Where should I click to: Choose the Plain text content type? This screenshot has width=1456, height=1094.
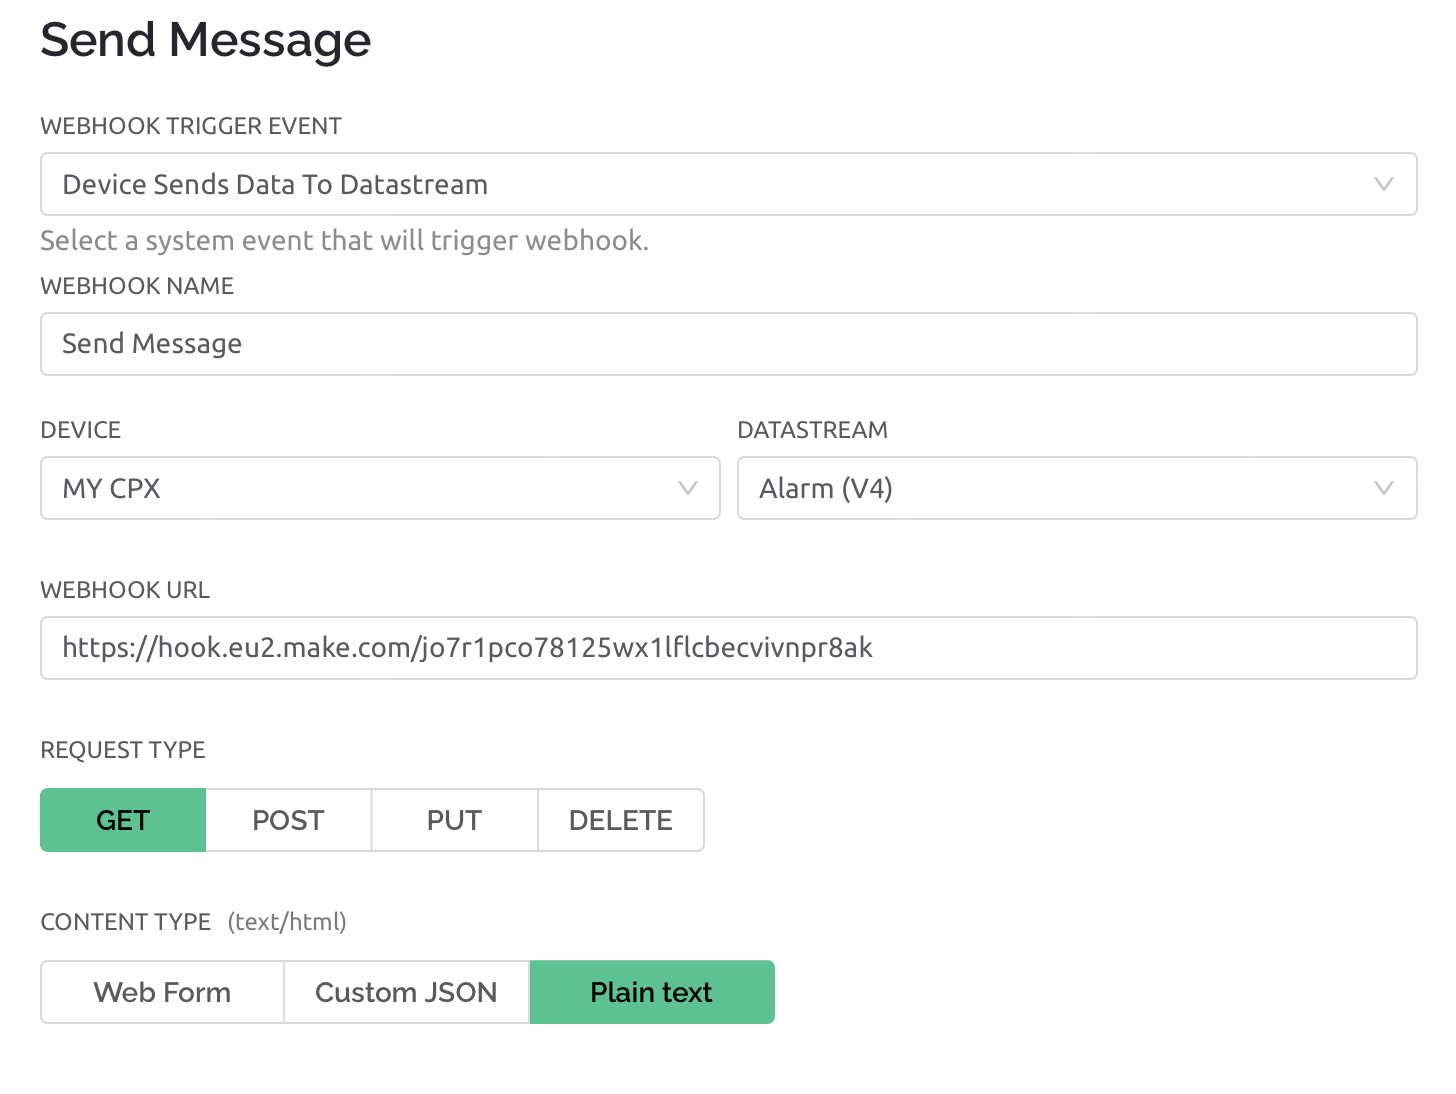point(652,992)
